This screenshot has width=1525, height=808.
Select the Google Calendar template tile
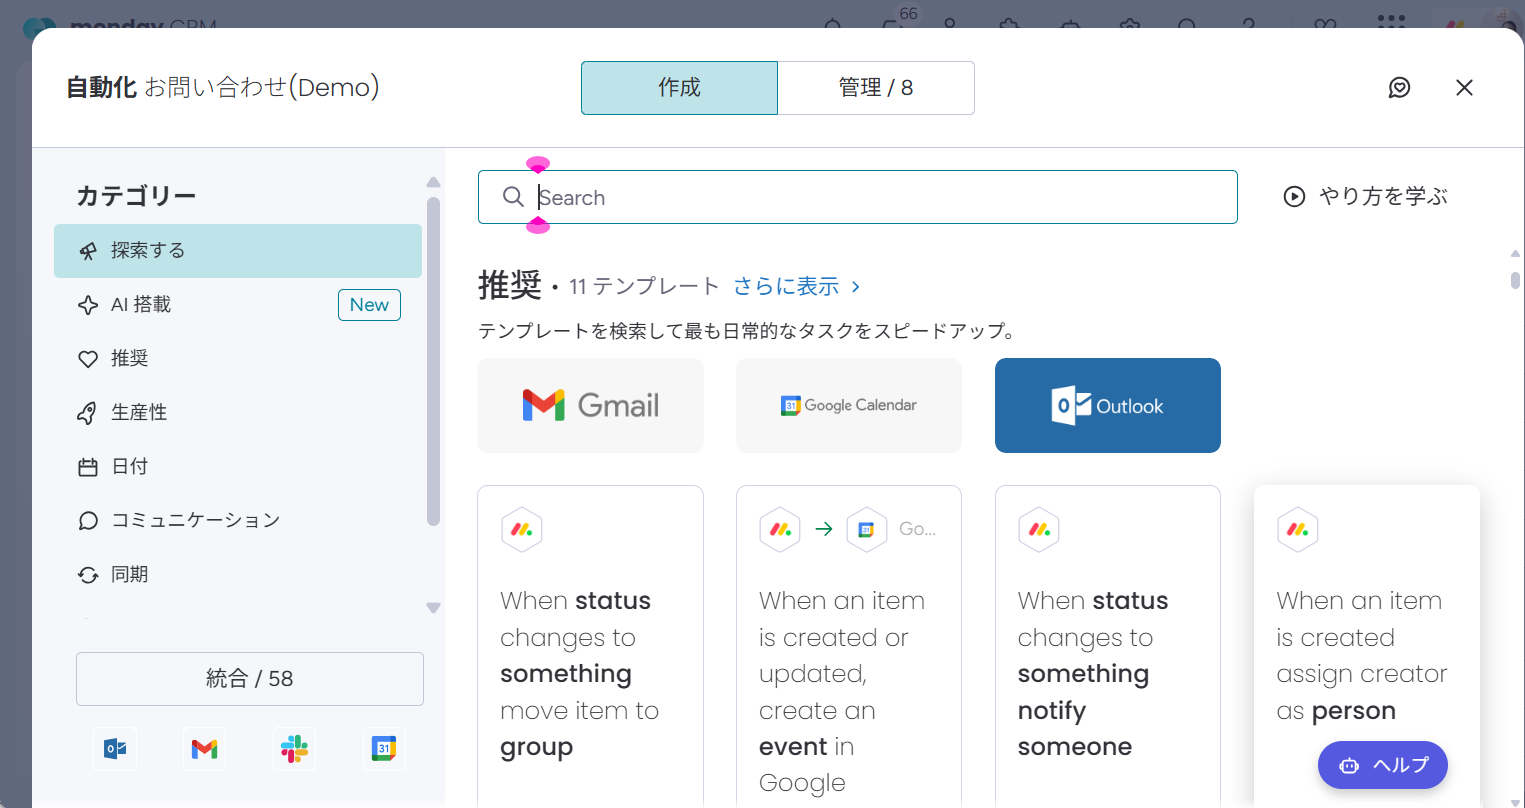[x=848, y=405]
